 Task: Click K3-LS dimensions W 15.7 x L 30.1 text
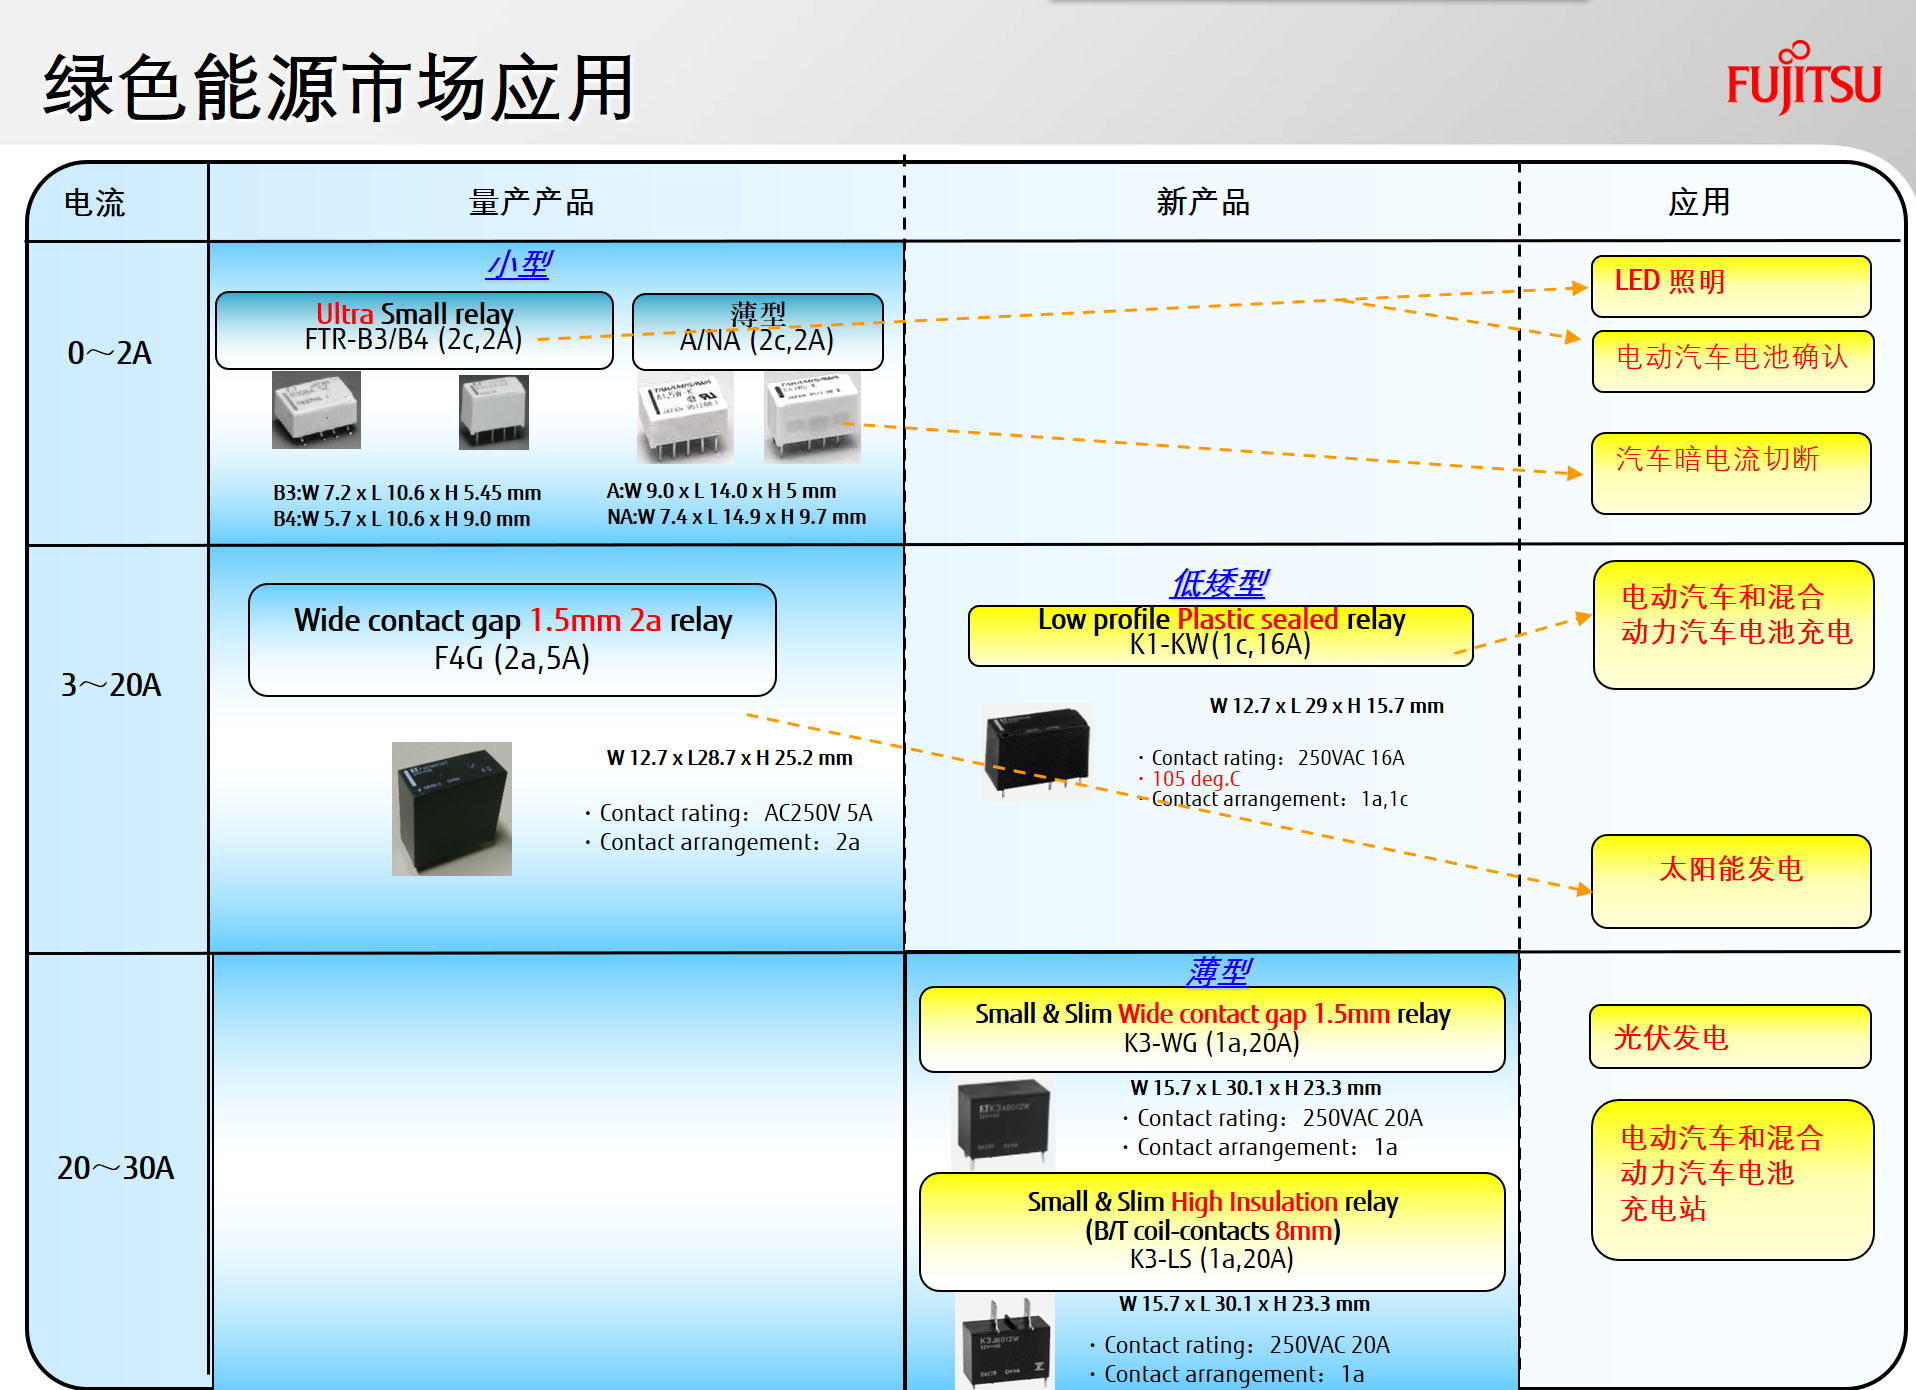click(1245, 1304)
